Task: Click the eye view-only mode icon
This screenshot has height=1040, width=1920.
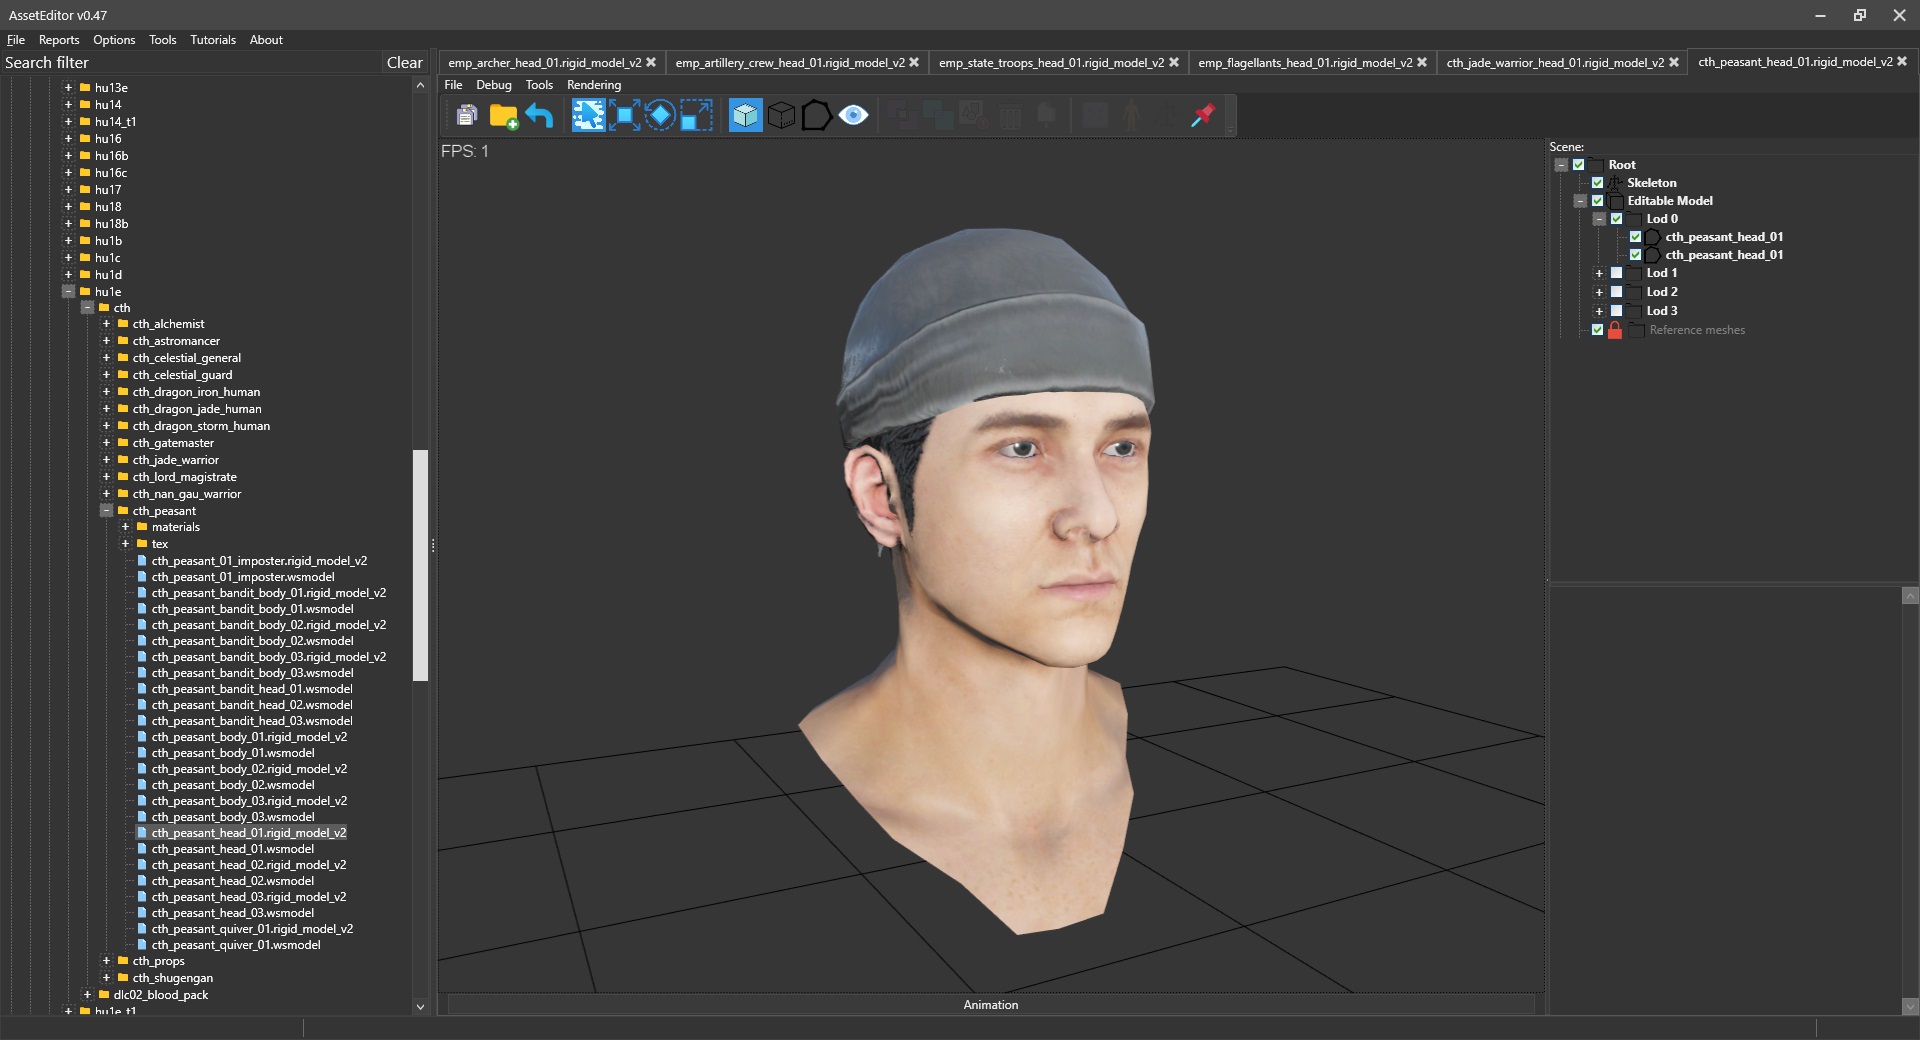Action: click(x=853, y=116)
